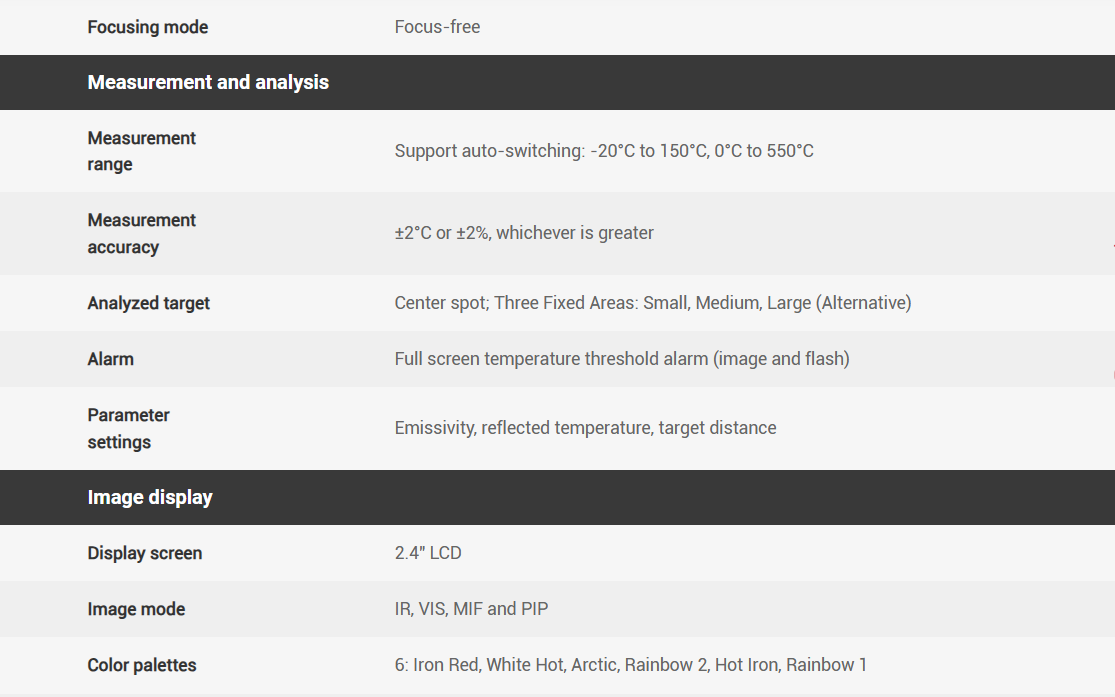Select the Measurement accuracy label
The image size is (1115, 697).
click(141, 233)
